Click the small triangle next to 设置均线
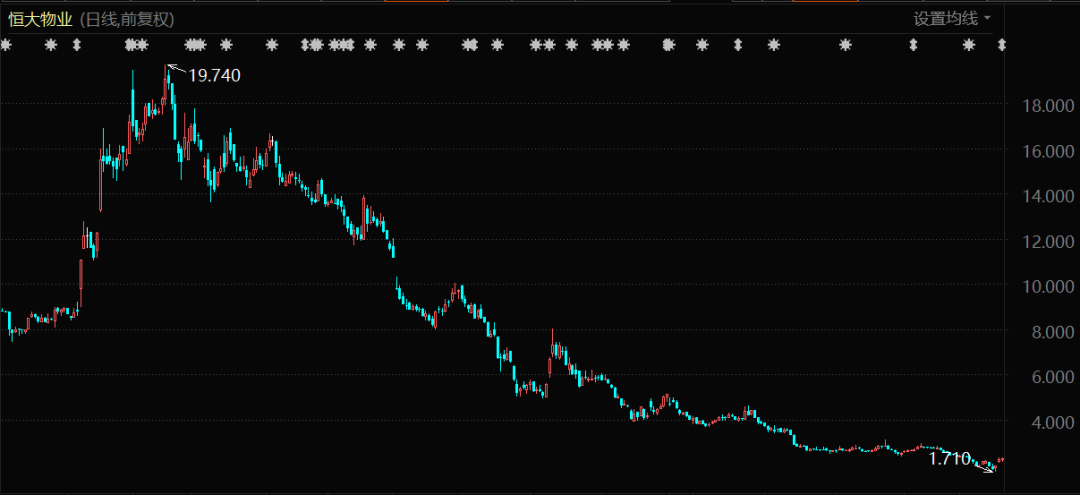1080x495 pixels. pos(988,18)
